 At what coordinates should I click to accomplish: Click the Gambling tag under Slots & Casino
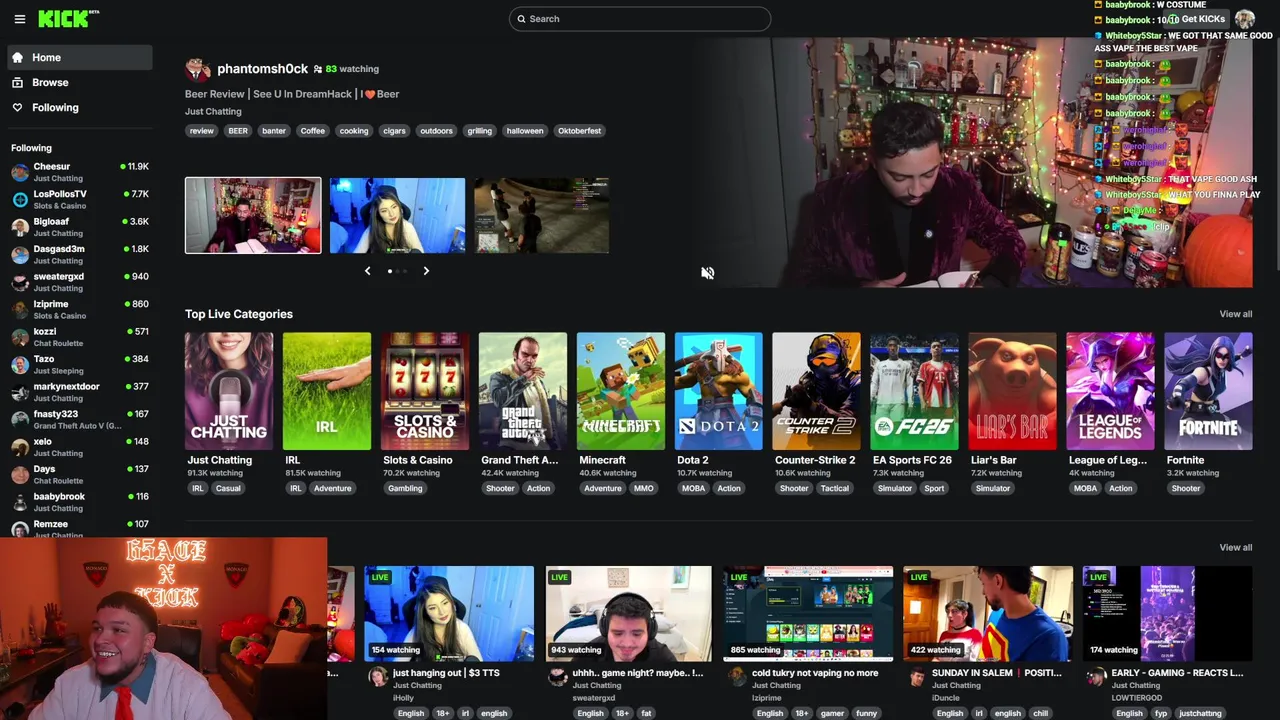click(x=405, y=489)
